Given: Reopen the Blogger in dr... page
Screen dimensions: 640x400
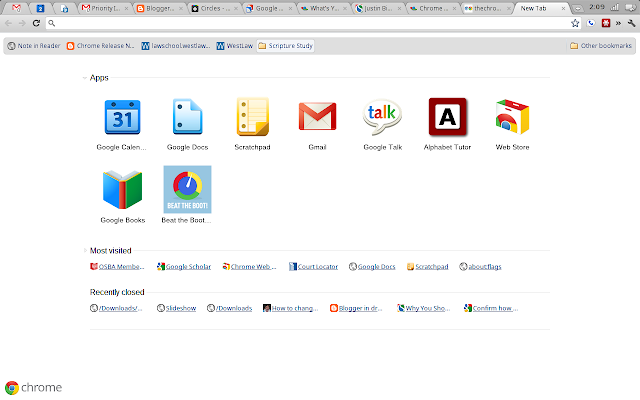Looking at the screenshot, I should pos(356,308).
